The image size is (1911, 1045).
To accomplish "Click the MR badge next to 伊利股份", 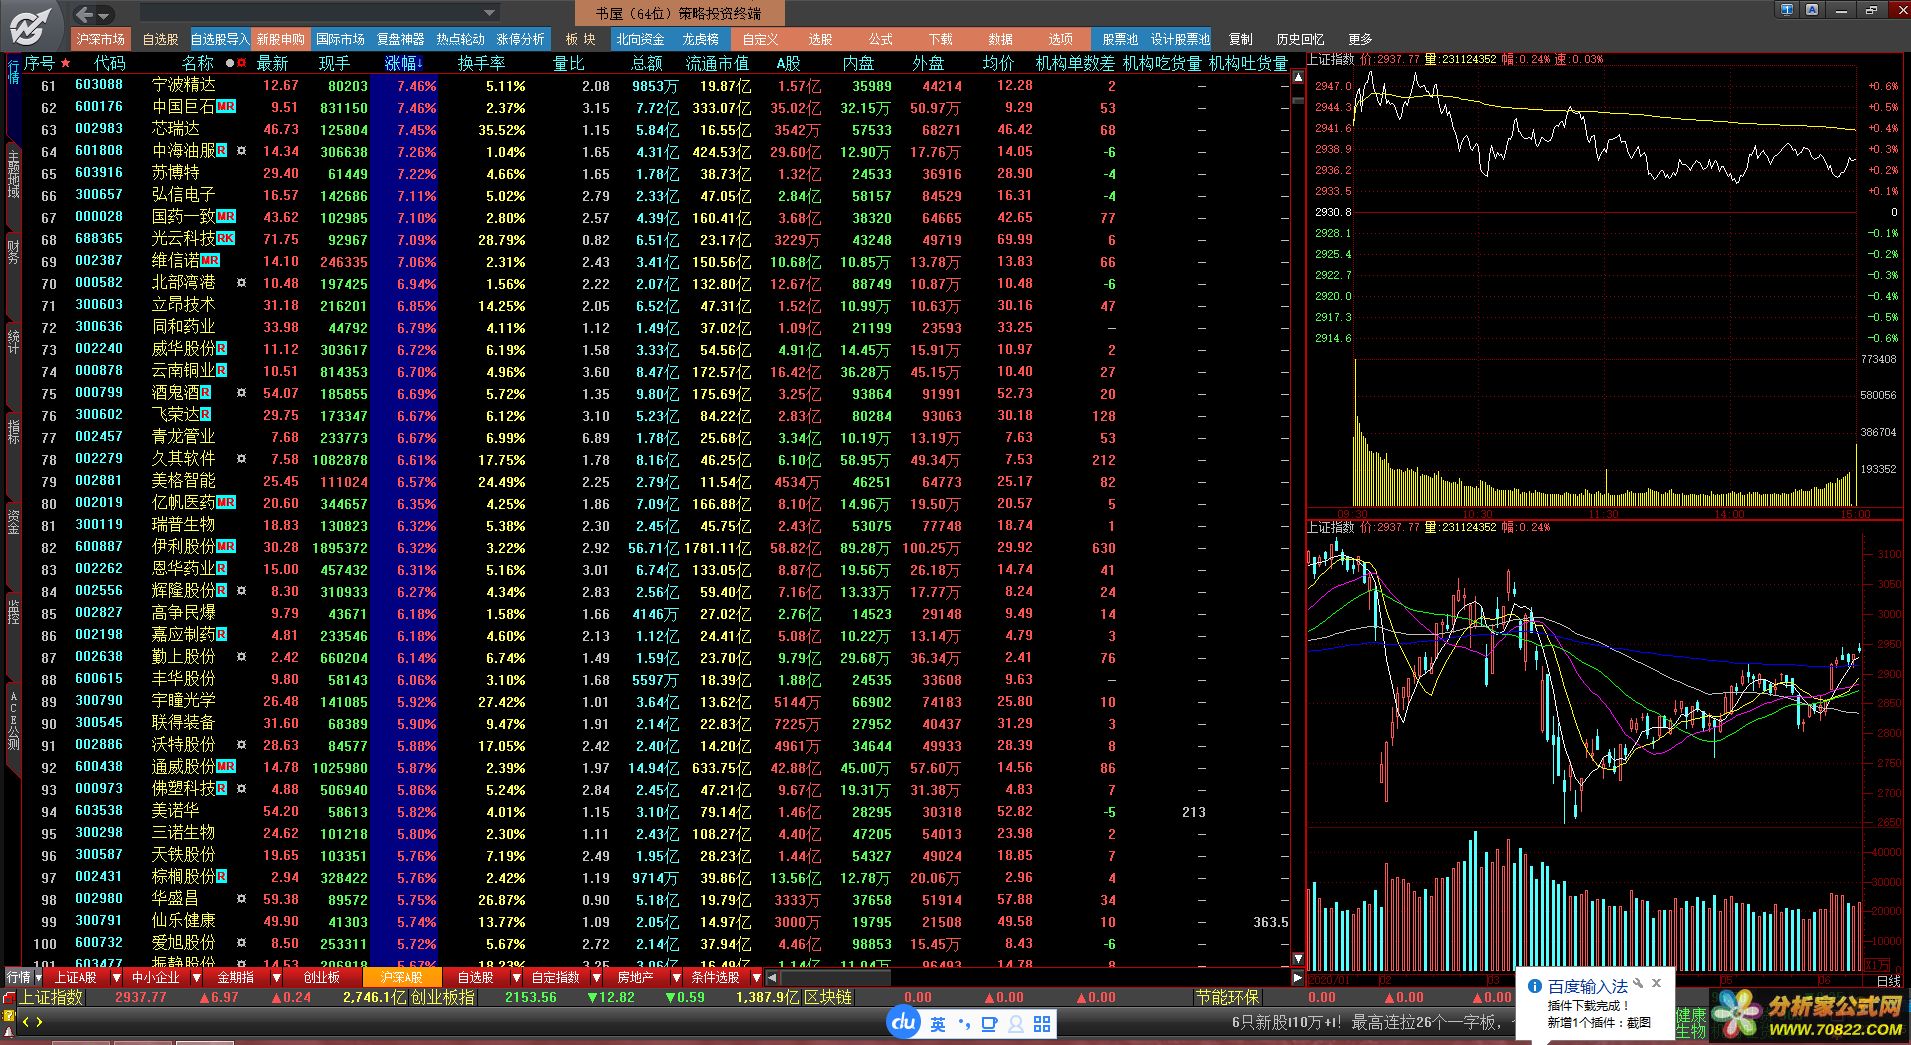I will [226, 547].
